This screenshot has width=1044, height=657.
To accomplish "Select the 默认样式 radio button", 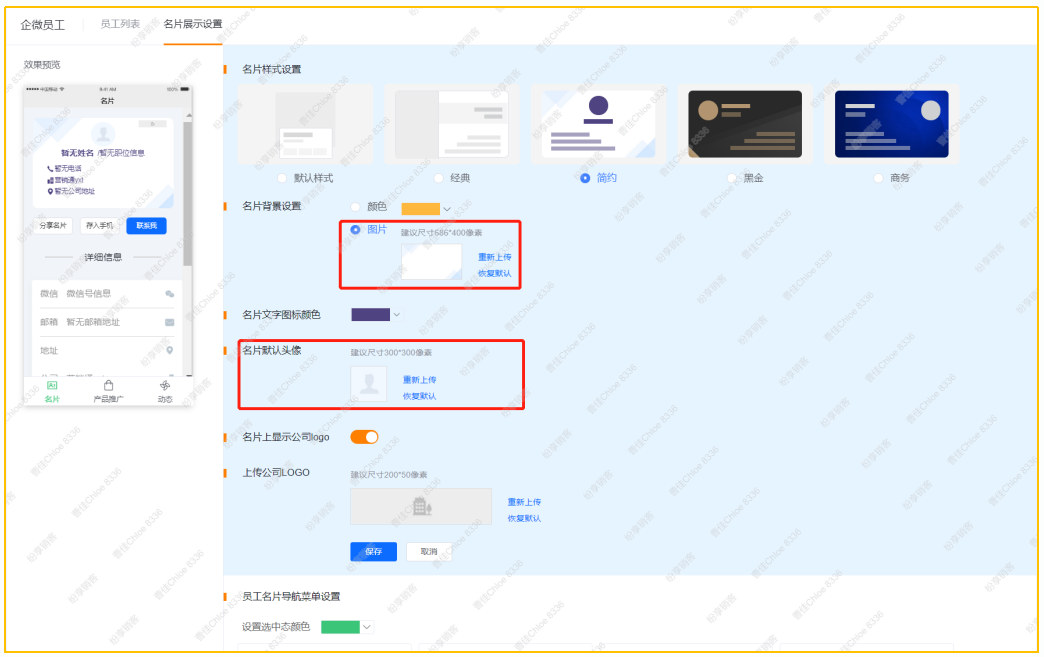I will coord(282,178).
